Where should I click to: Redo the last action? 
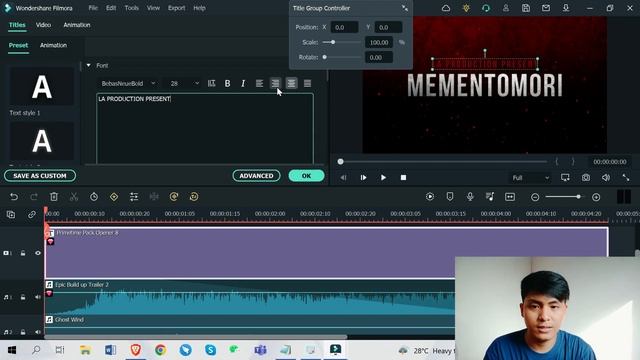coord(34,197)
